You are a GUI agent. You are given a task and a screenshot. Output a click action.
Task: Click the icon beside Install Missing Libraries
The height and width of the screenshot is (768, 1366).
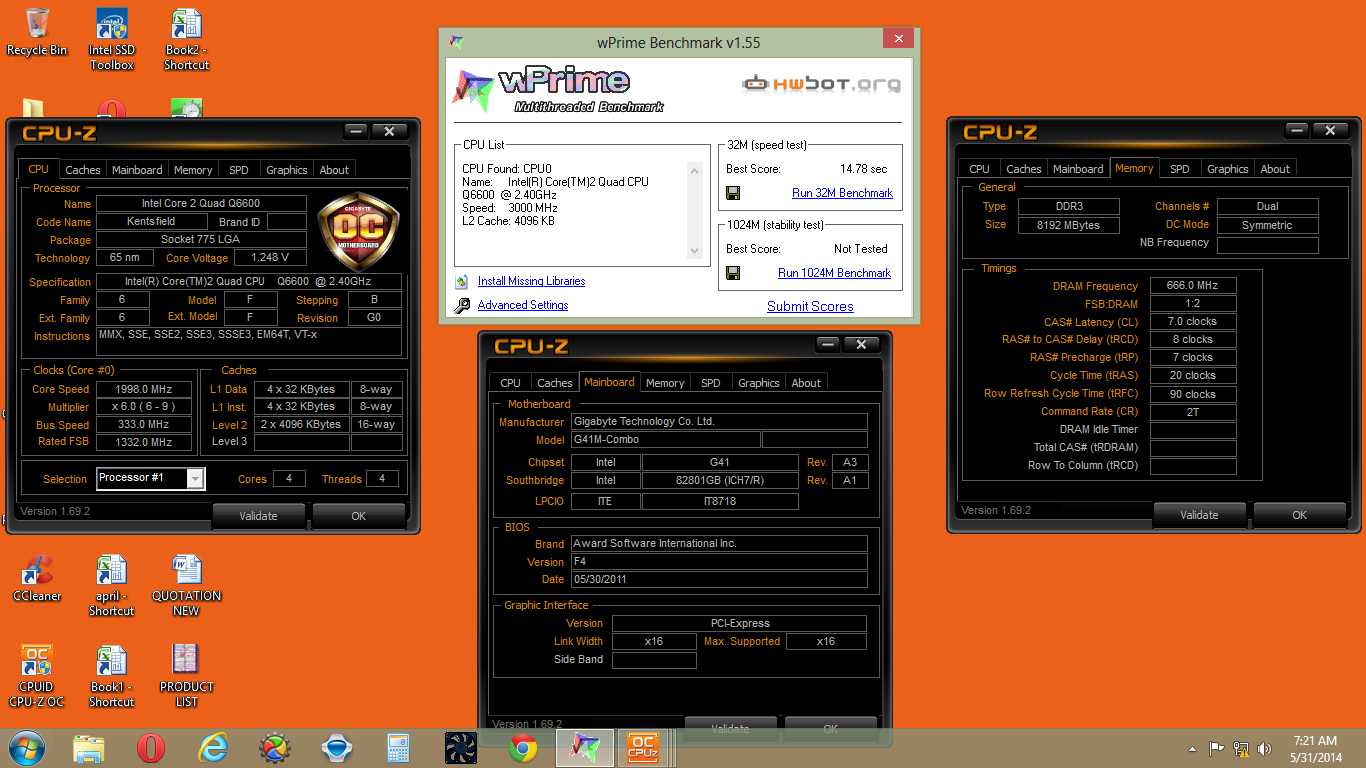[461, 282]
